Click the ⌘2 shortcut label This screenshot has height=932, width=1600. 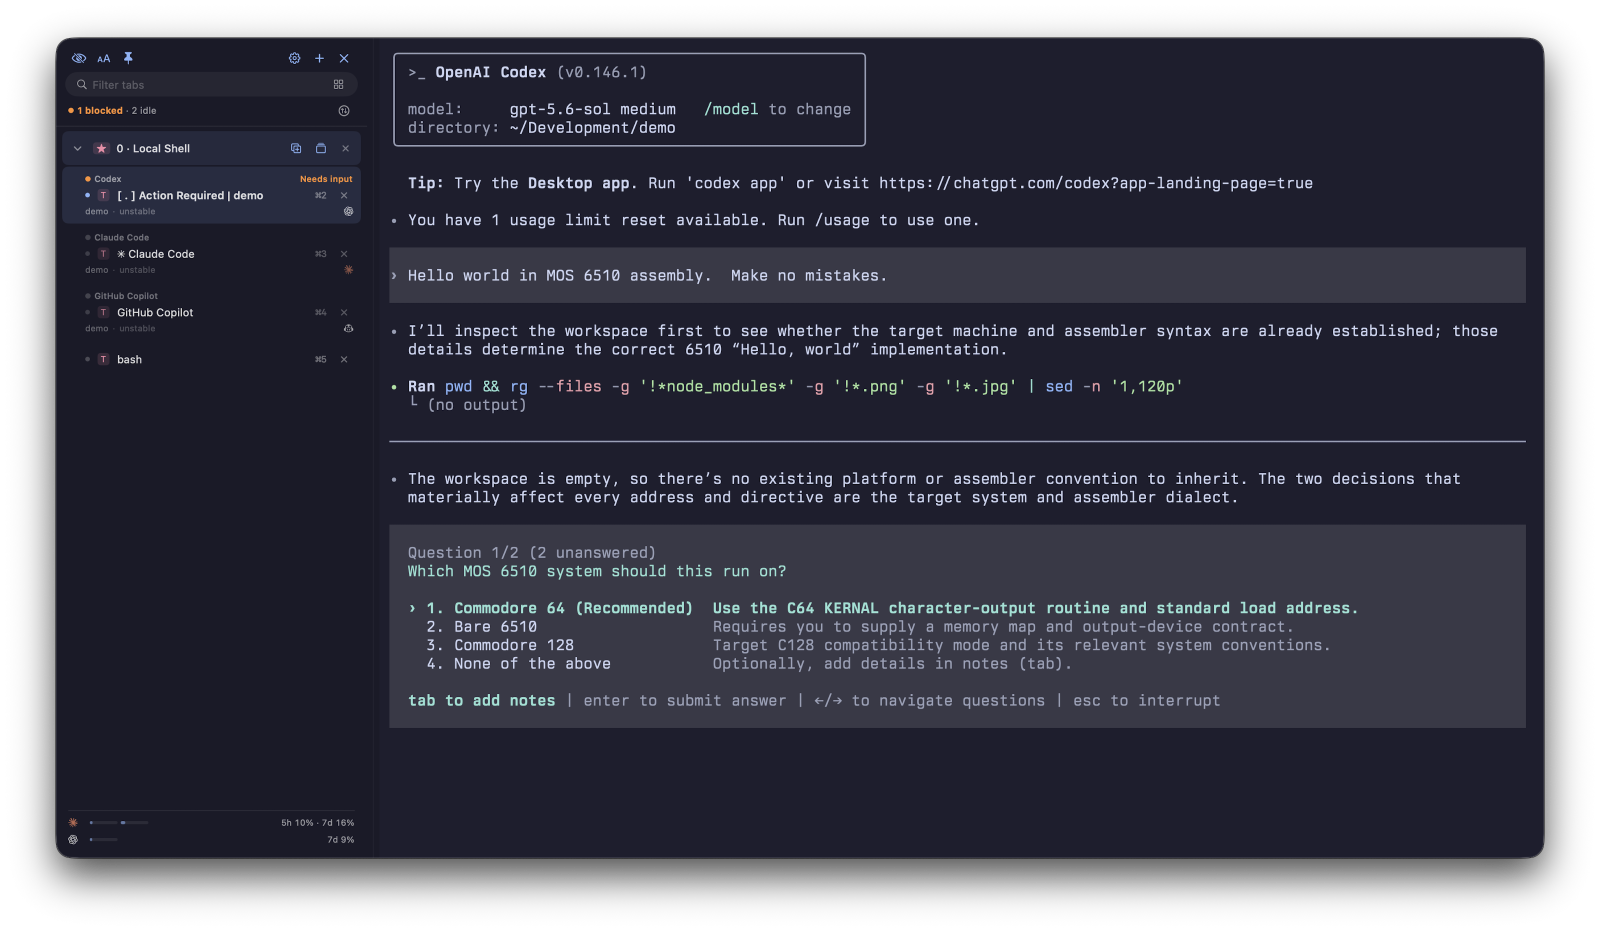(321, 195)
